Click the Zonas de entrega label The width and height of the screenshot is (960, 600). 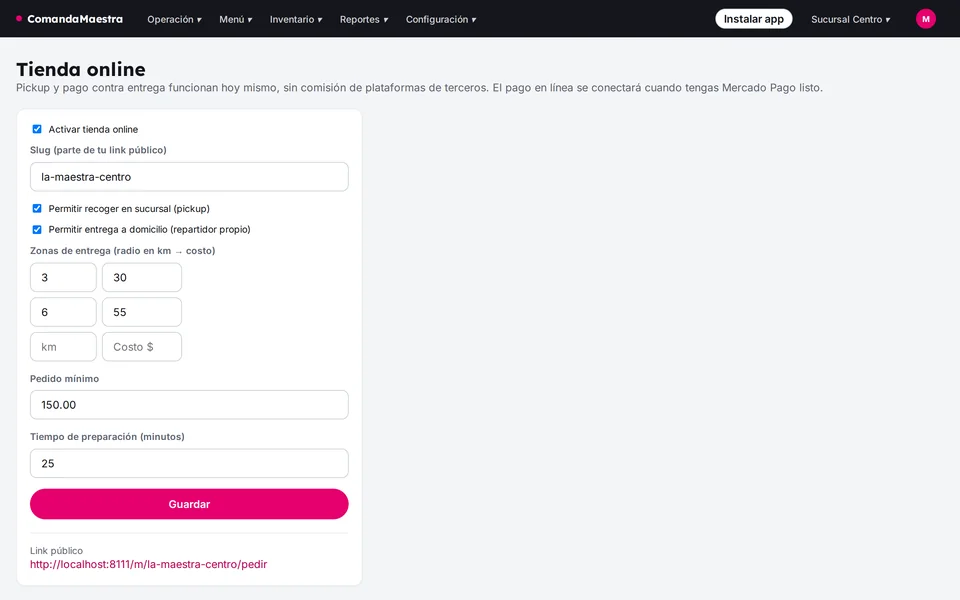[122, 251]
